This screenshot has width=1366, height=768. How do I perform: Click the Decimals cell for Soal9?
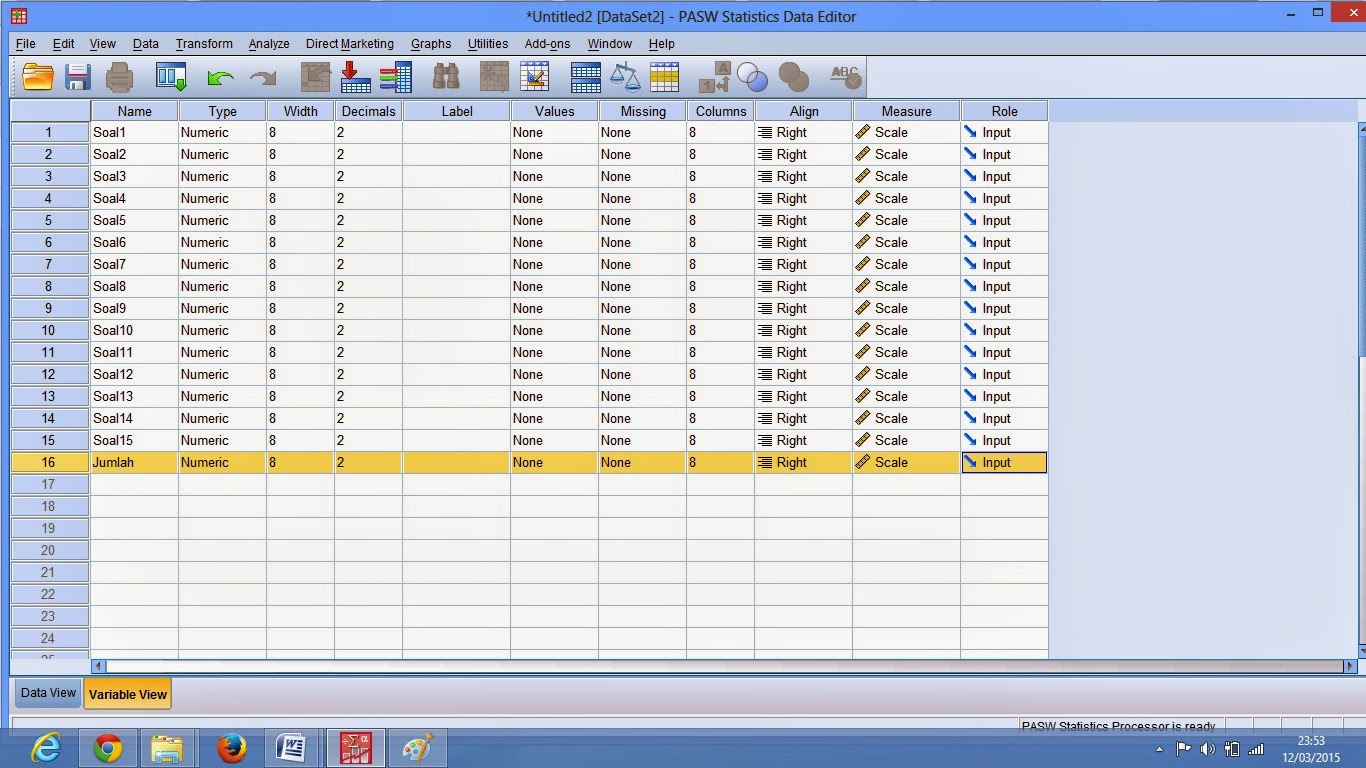pyautogui.click(x=368, y=308)
